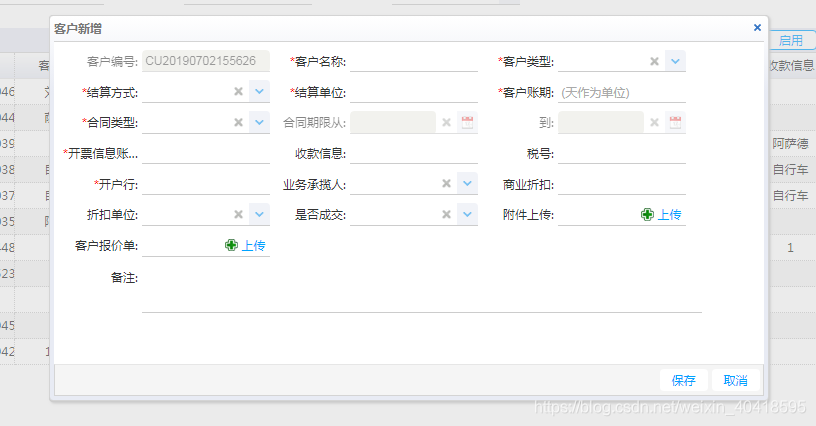816x426 pixels.
Task: Click 阿萨德 cell in background table
Action: tap(790, 144)
